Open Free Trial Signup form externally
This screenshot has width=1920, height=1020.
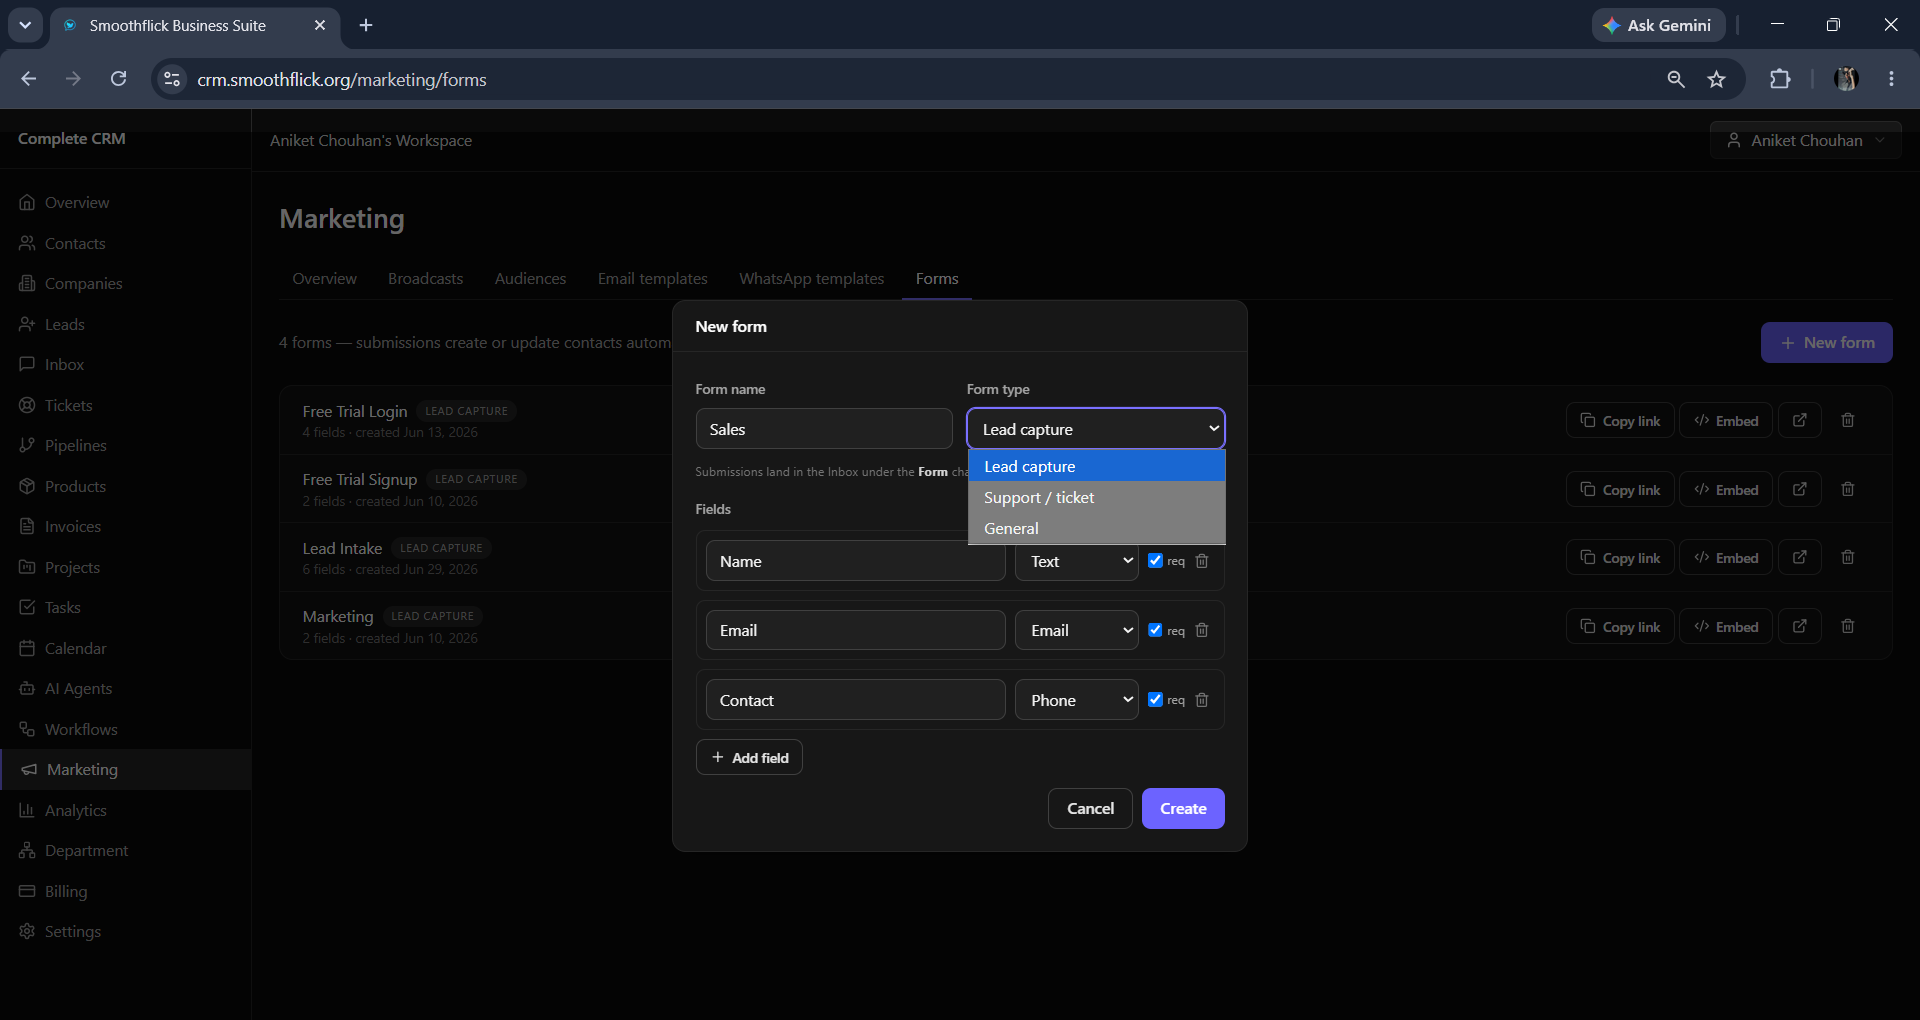click(1800, 489)
